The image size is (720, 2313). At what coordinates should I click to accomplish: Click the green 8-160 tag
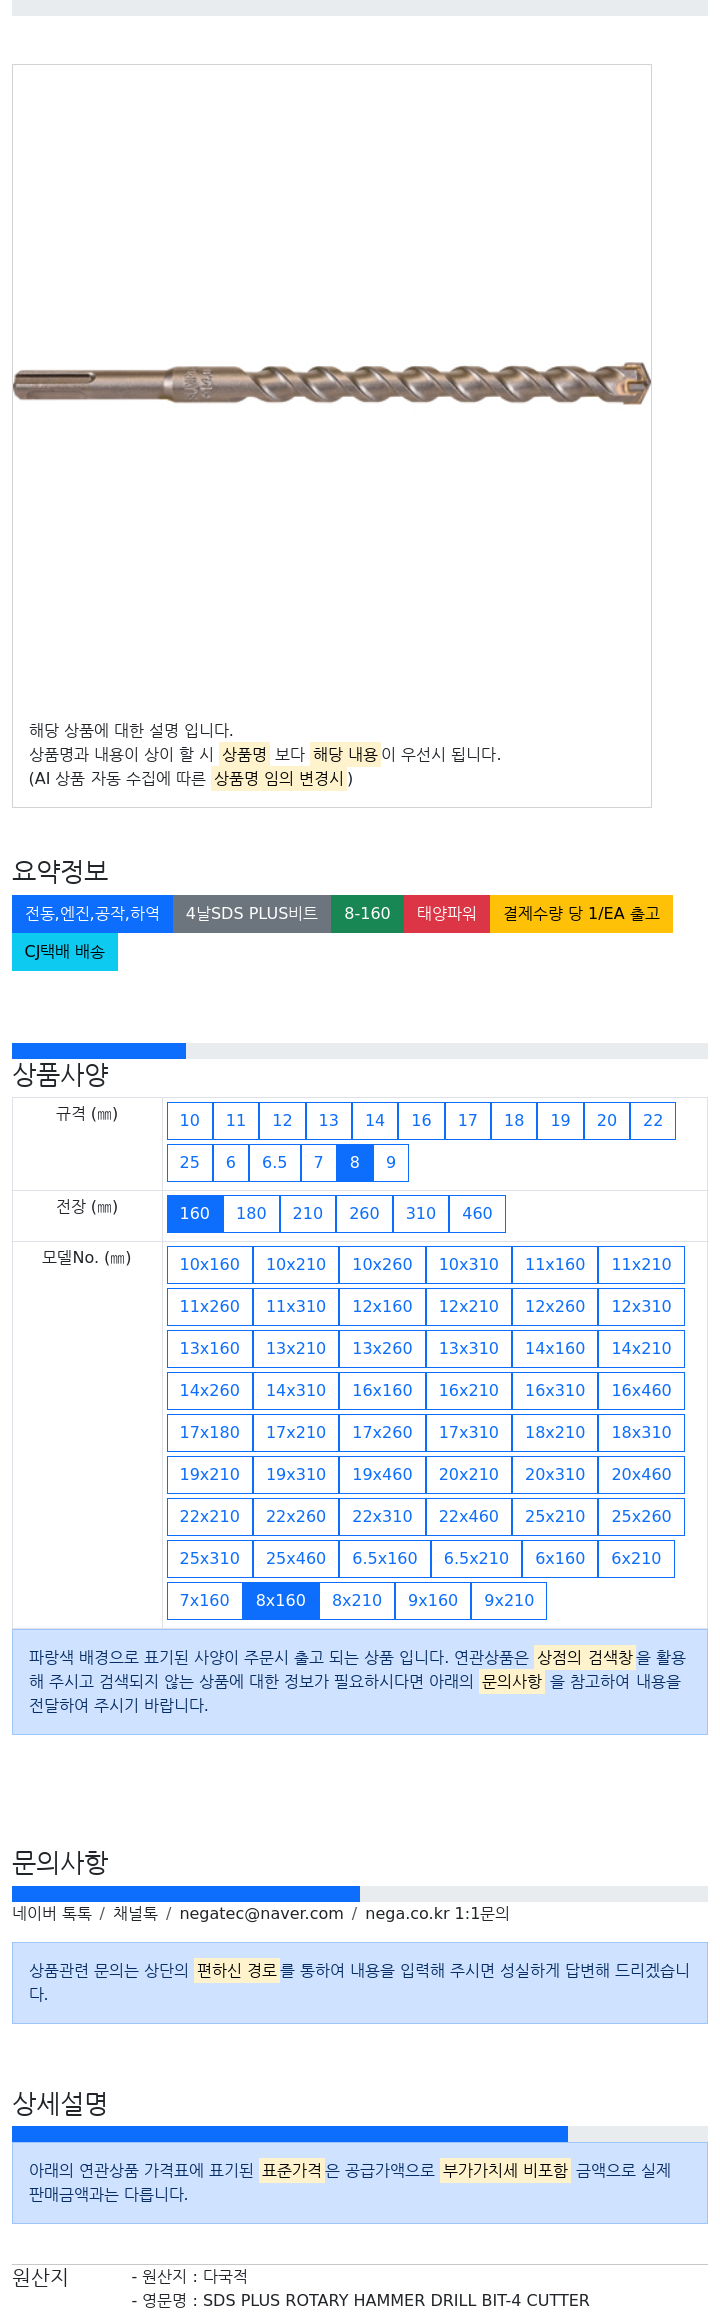pyautogui.click(x=367, y=914)
